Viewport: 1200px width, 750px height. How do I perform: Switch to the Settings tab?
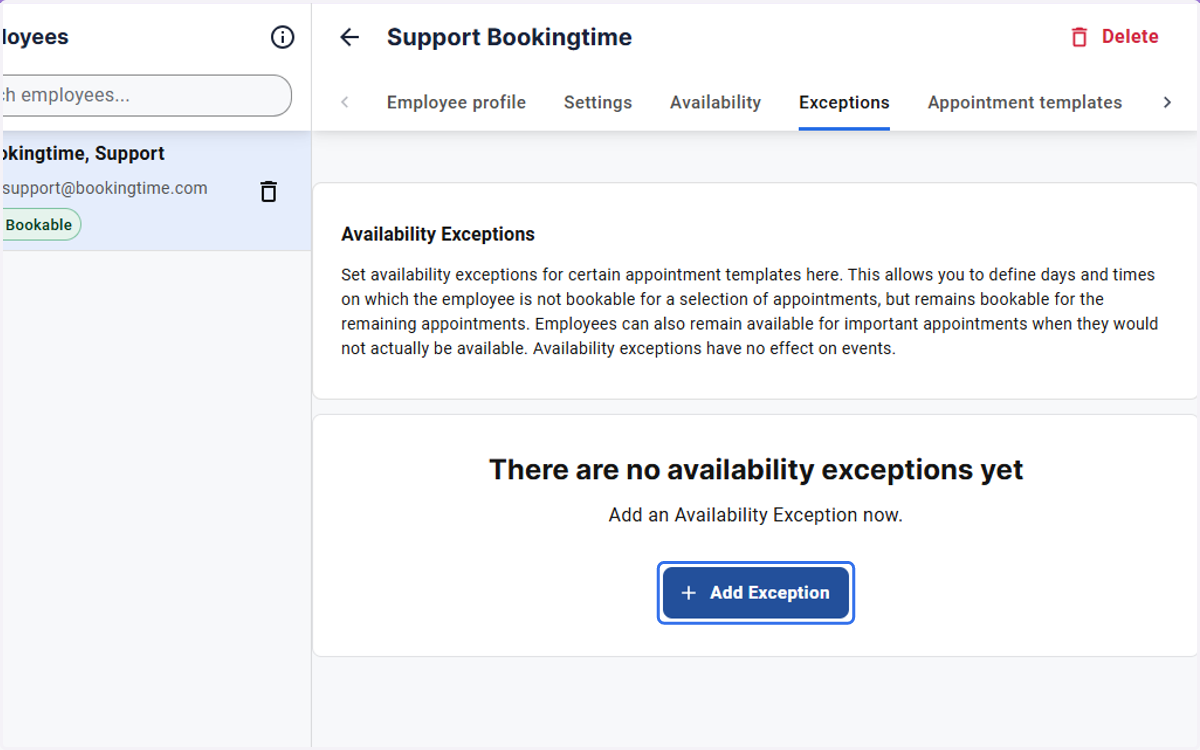598,102
